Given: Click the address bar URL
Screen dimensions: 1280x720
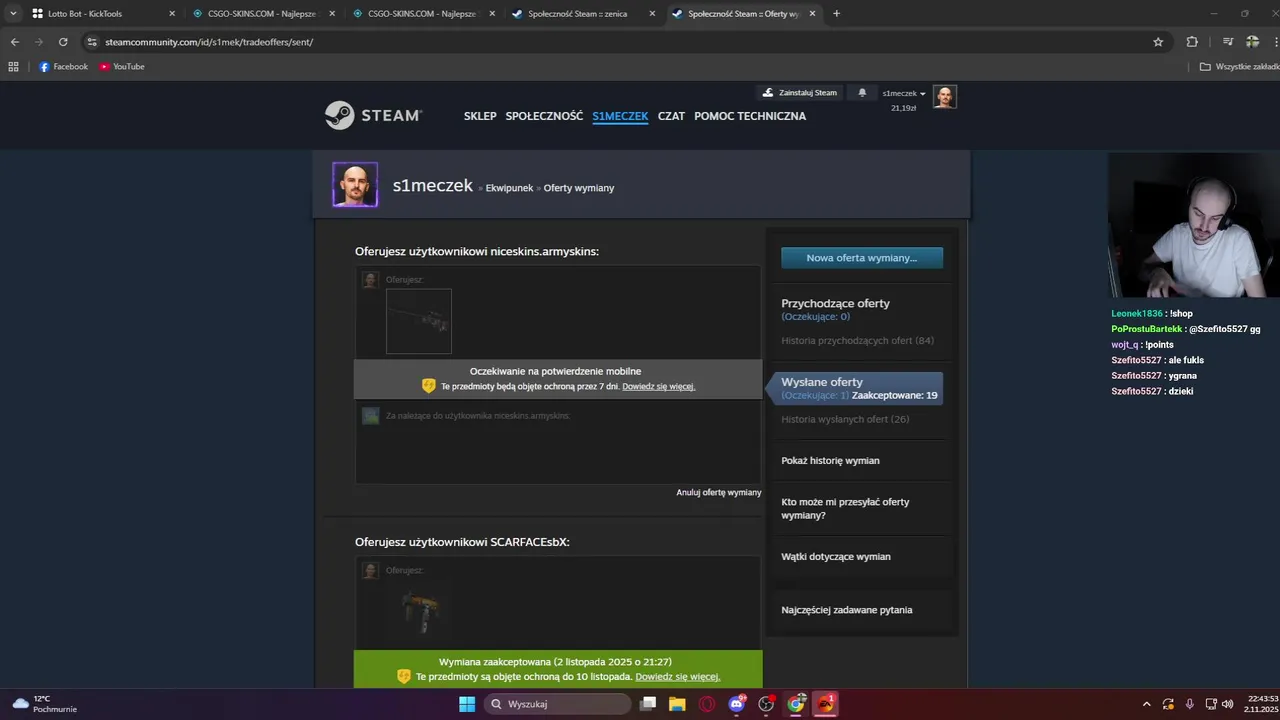Looking at the screenshot, I should pos(209,42).
